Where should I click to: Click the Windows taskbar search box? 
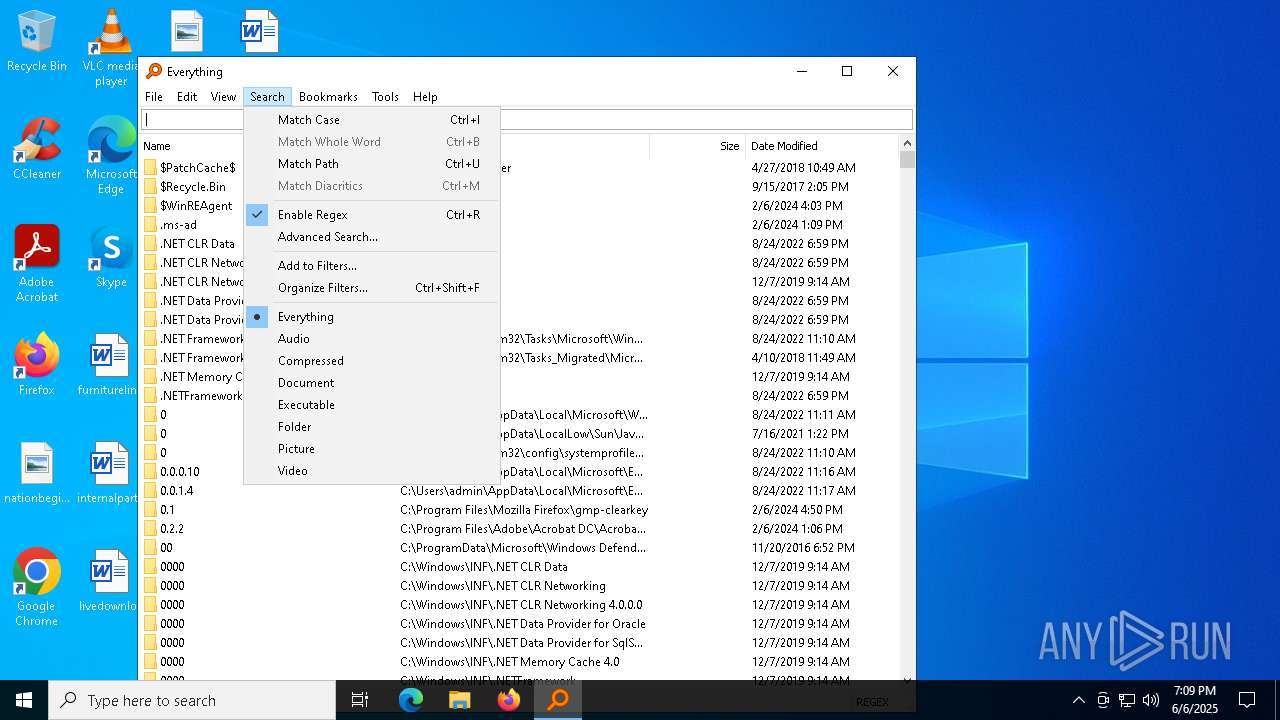click(192, 700)
